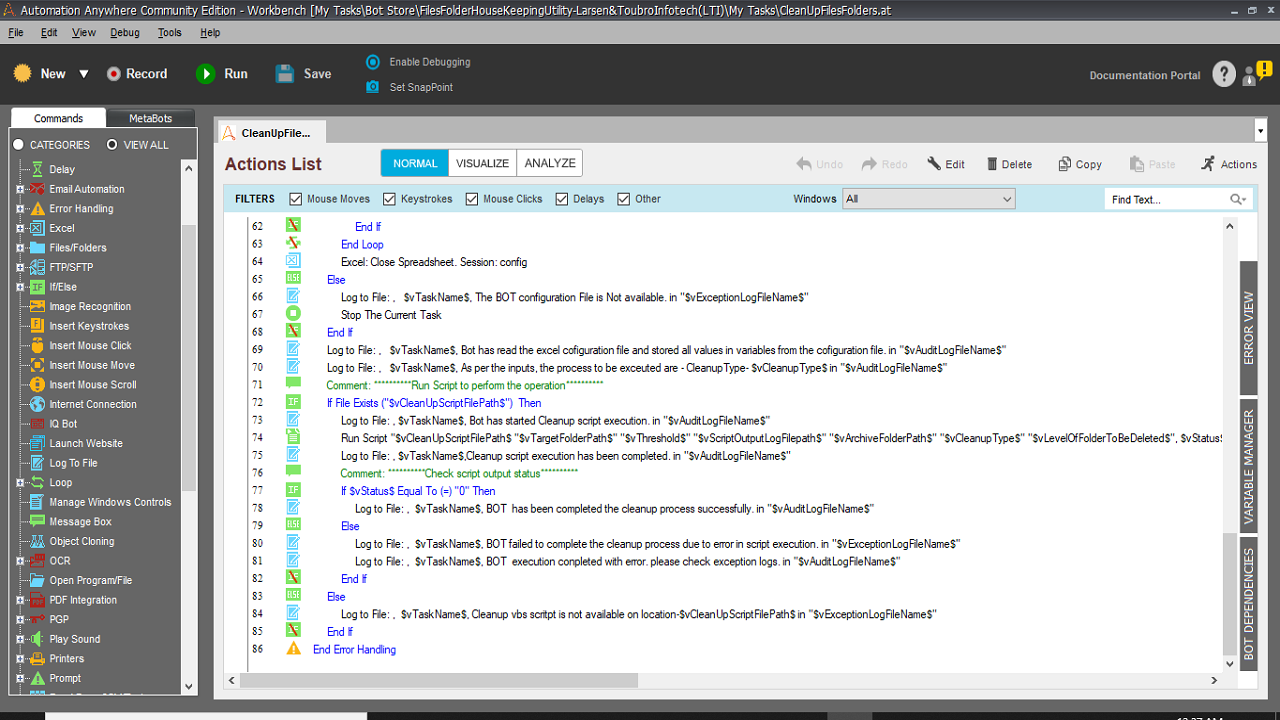
Task: Open help via the question mark icon
Action: [1224, 74]
